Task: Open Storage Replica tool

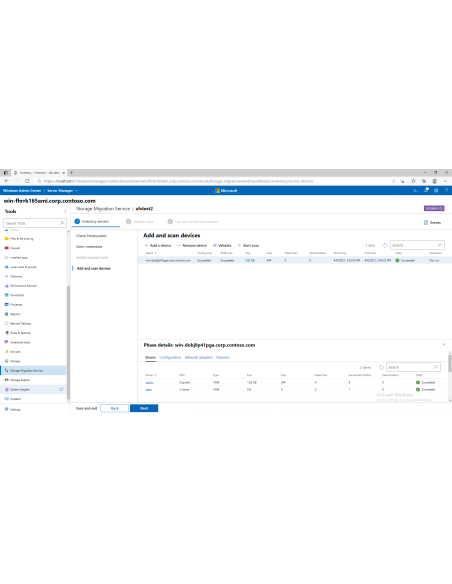Action: [20, 380]
